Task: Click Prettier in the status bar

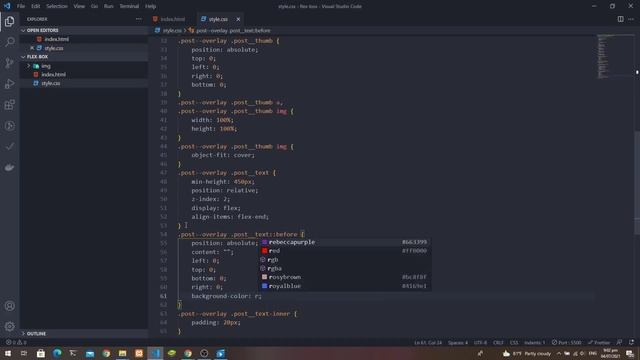Action: tap(599, 342)
